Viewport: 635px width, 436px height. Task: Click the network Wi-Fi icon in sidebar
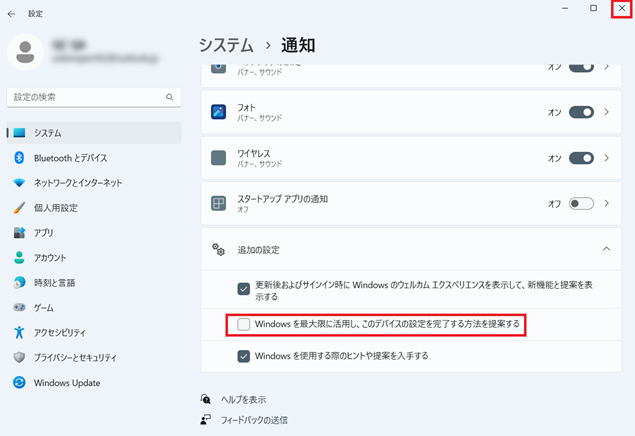19,183
